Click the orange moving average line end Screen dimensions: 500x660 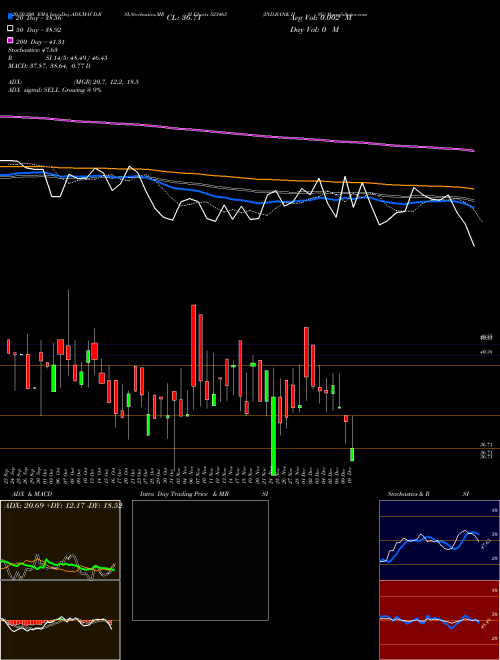(x=473, y=189)
